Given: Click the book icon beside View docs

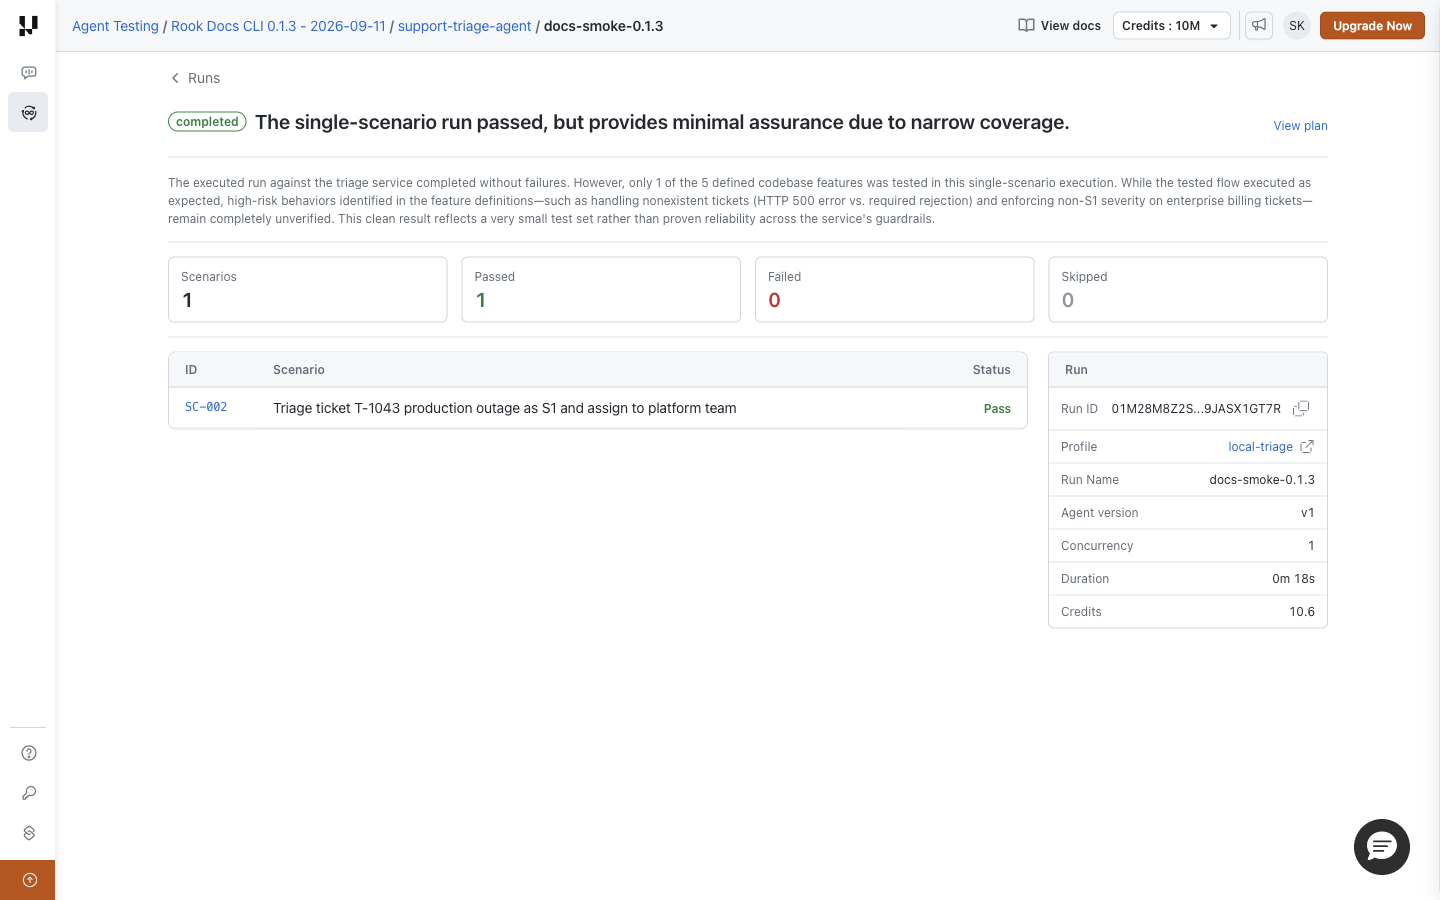Looking at the screenshot, I should (1026, 26).
